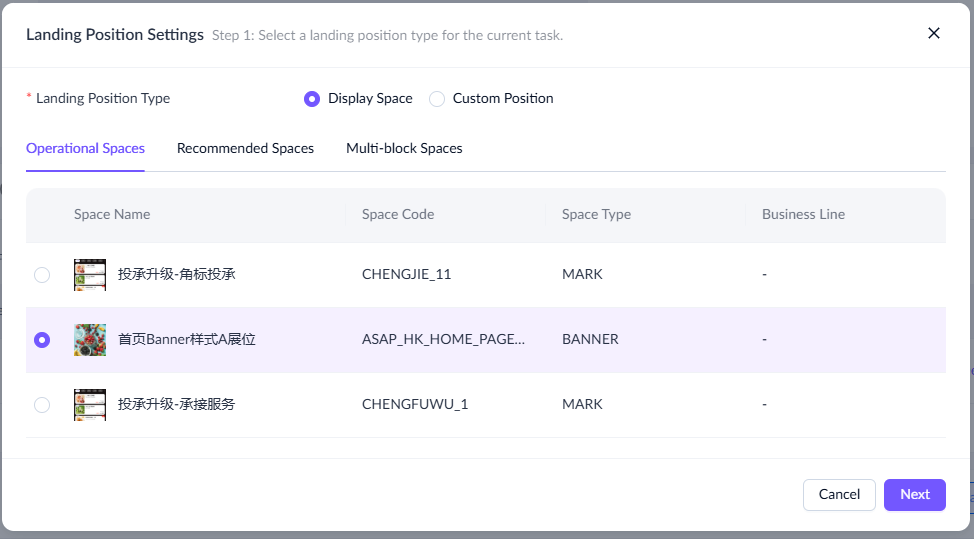This screenshot has width=974, height=539.
Task: Click thumbnail image of 投承升级-承接服务
Action: click(x=90, y=405)
